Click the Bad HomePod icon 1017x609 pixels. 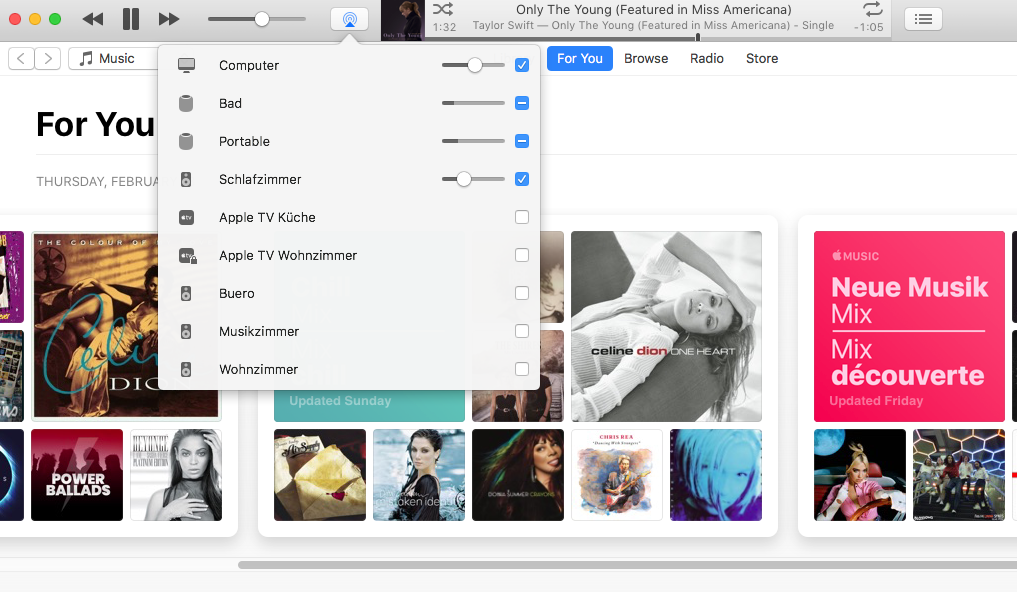tap(186, 103)
